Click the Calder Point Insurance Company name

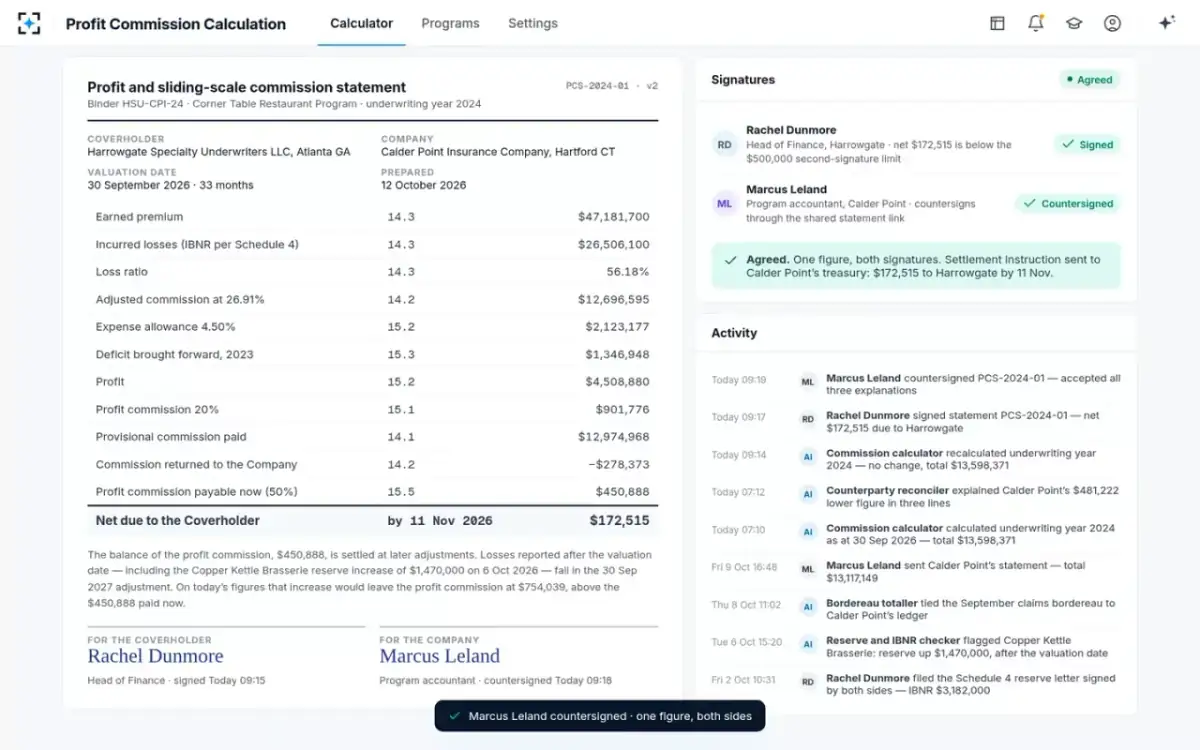[498, 152]
